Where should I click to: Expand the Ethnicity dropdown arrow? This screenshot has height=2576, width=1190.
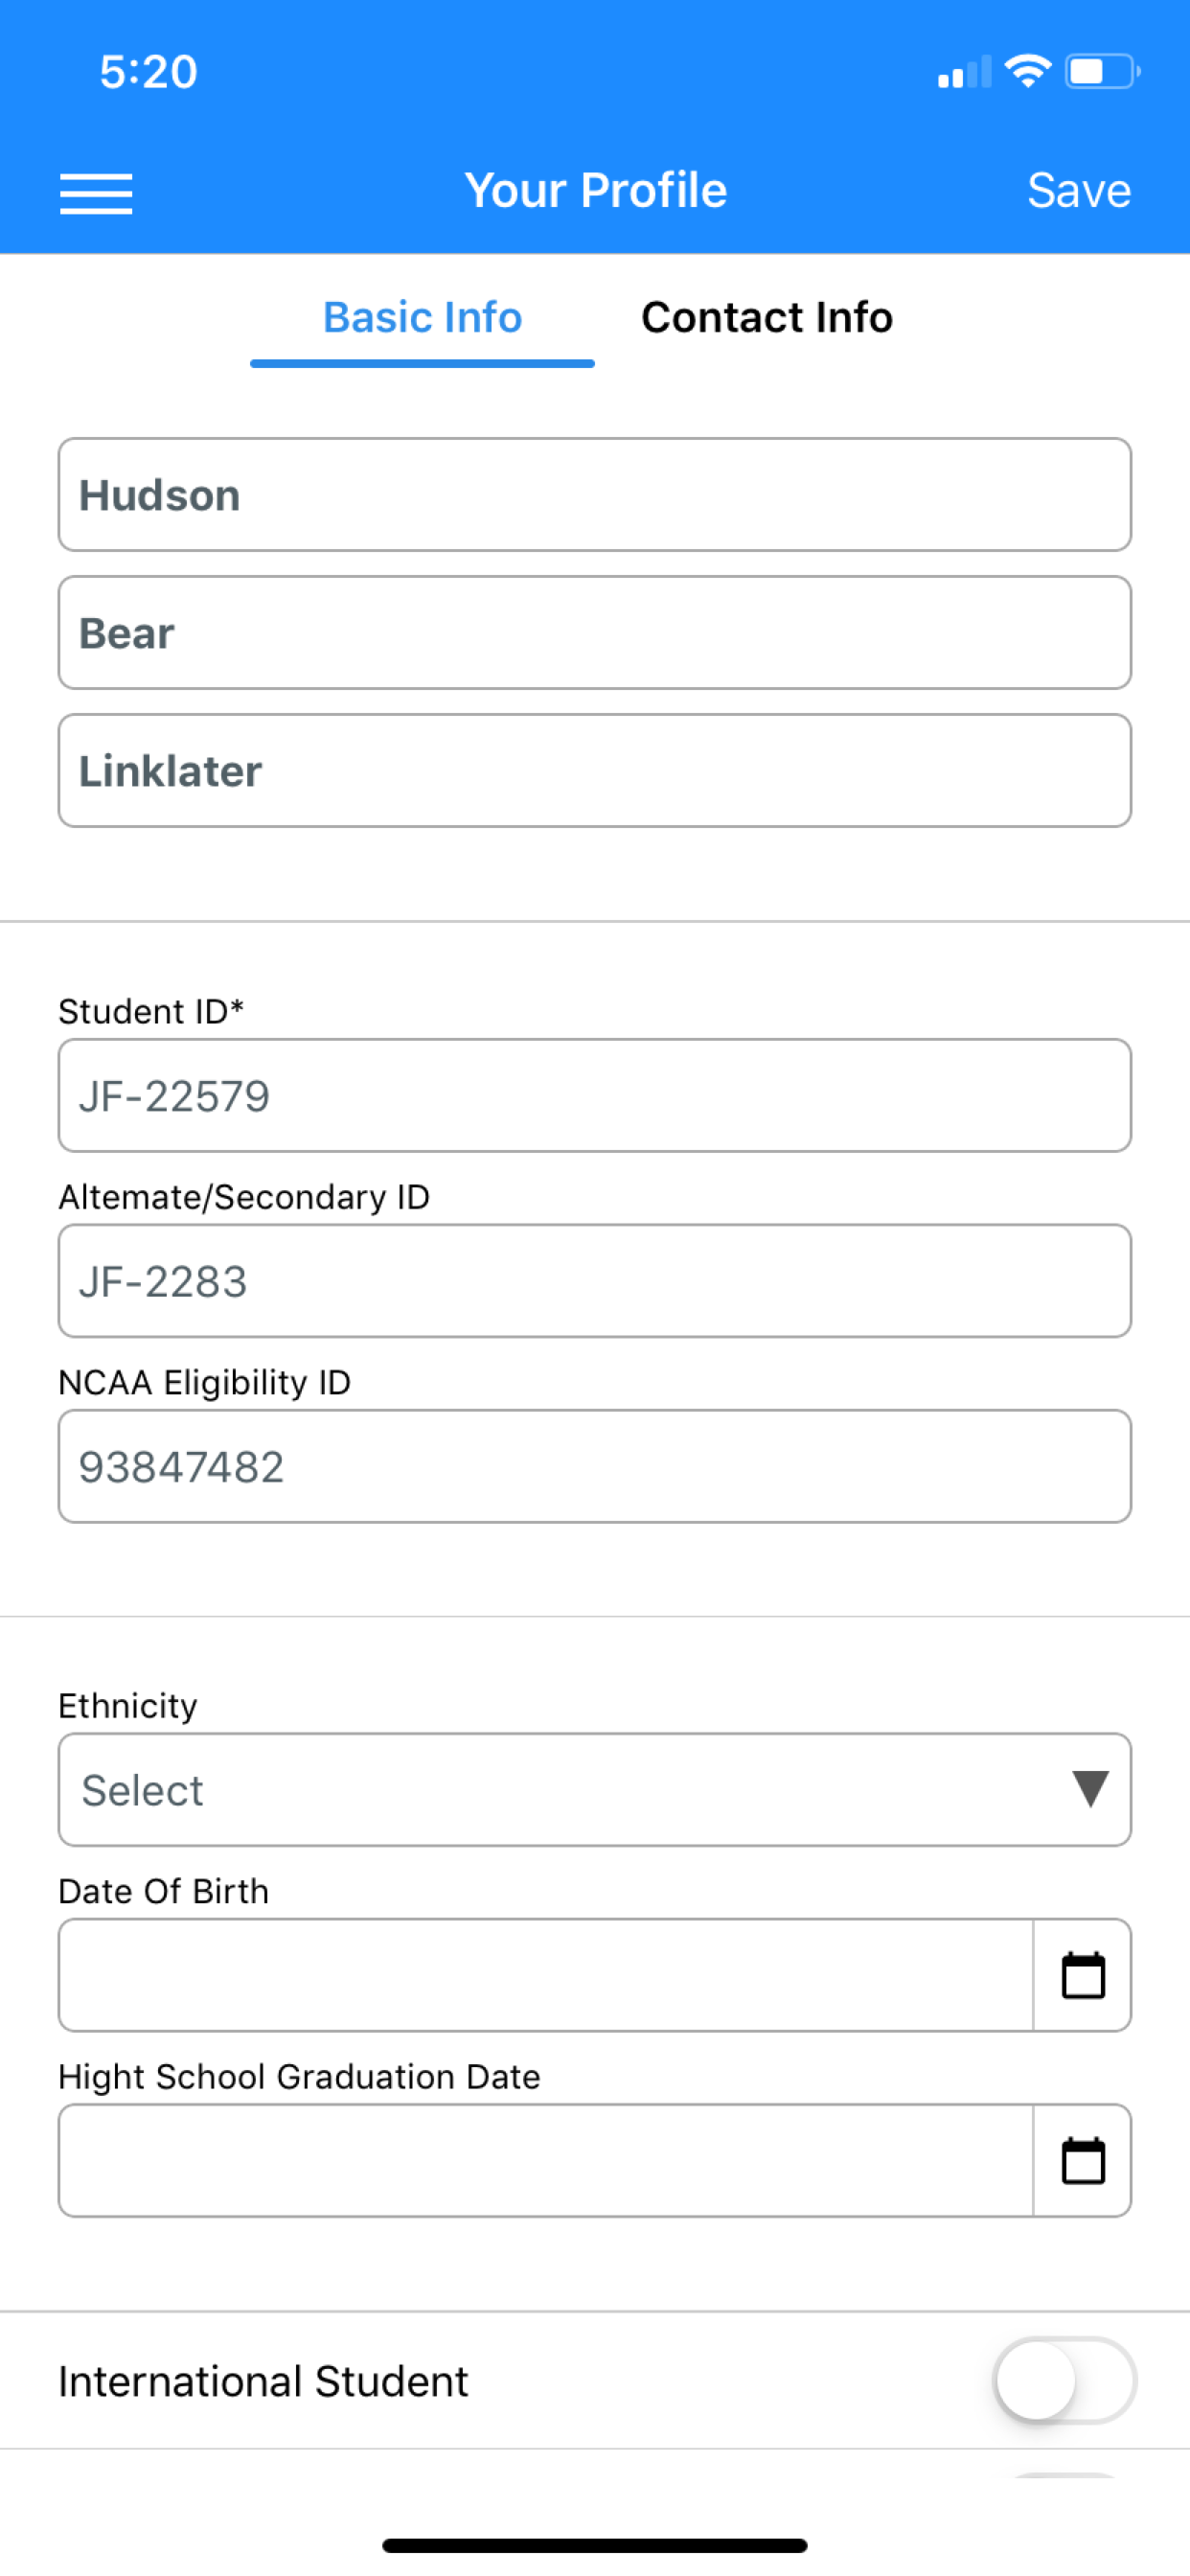pos(1090,1789)
